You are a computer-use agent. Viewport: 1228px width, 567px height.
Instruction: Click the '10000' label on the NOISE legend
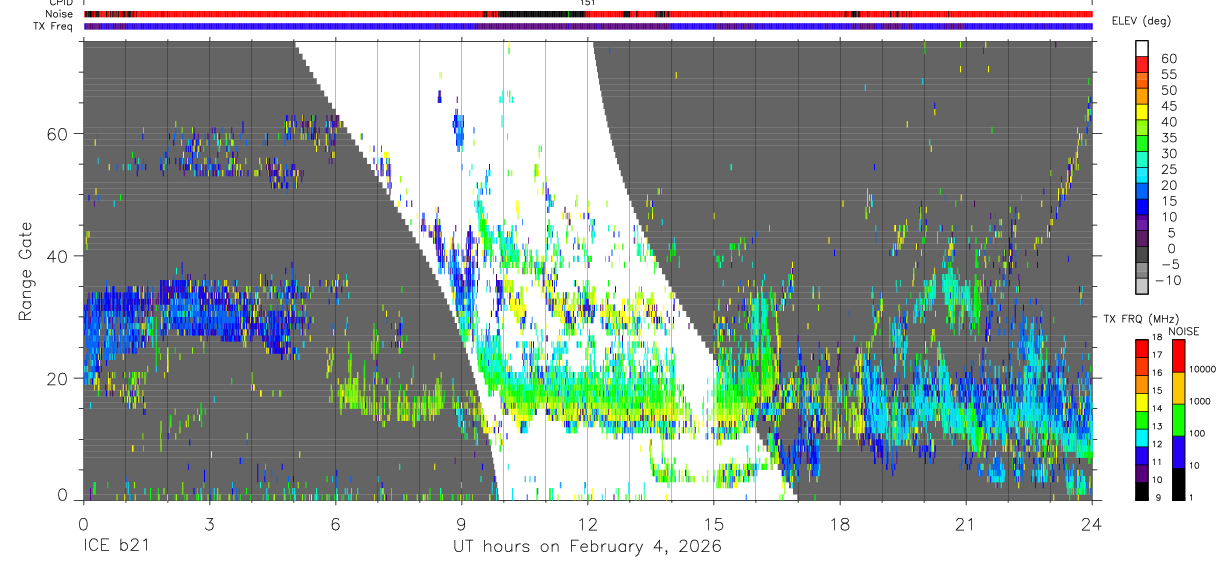pyautogui.click(x=1203, y=369)
